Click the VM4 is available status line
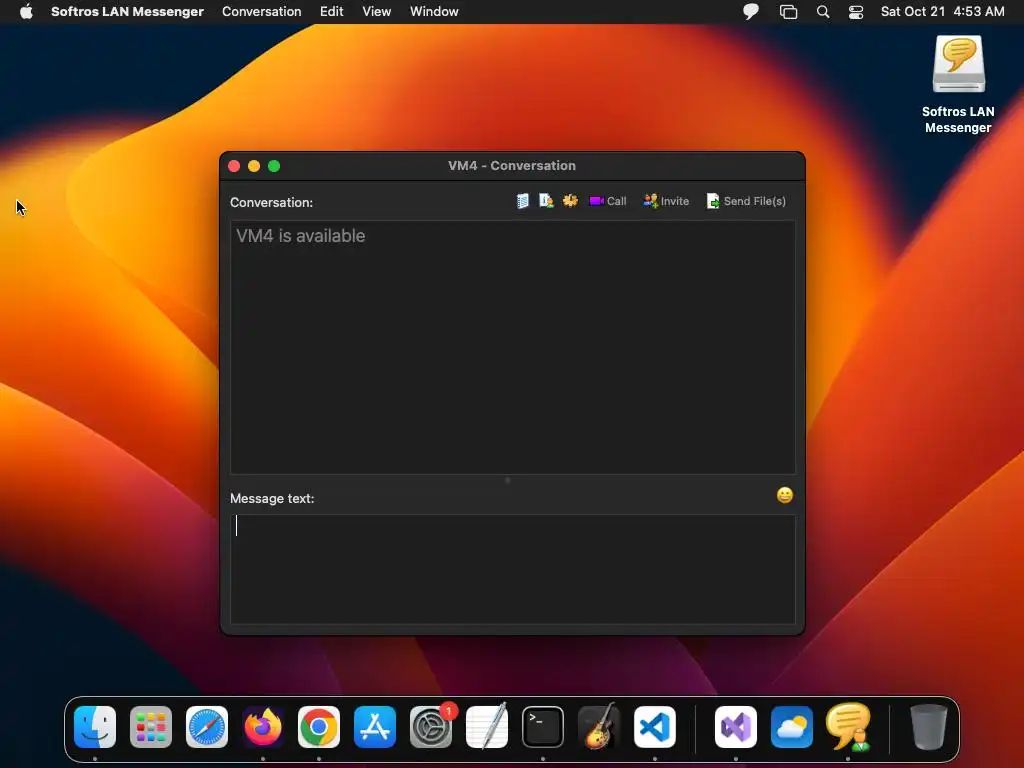The image size is (1024, 768). click(x=300, y=236)
